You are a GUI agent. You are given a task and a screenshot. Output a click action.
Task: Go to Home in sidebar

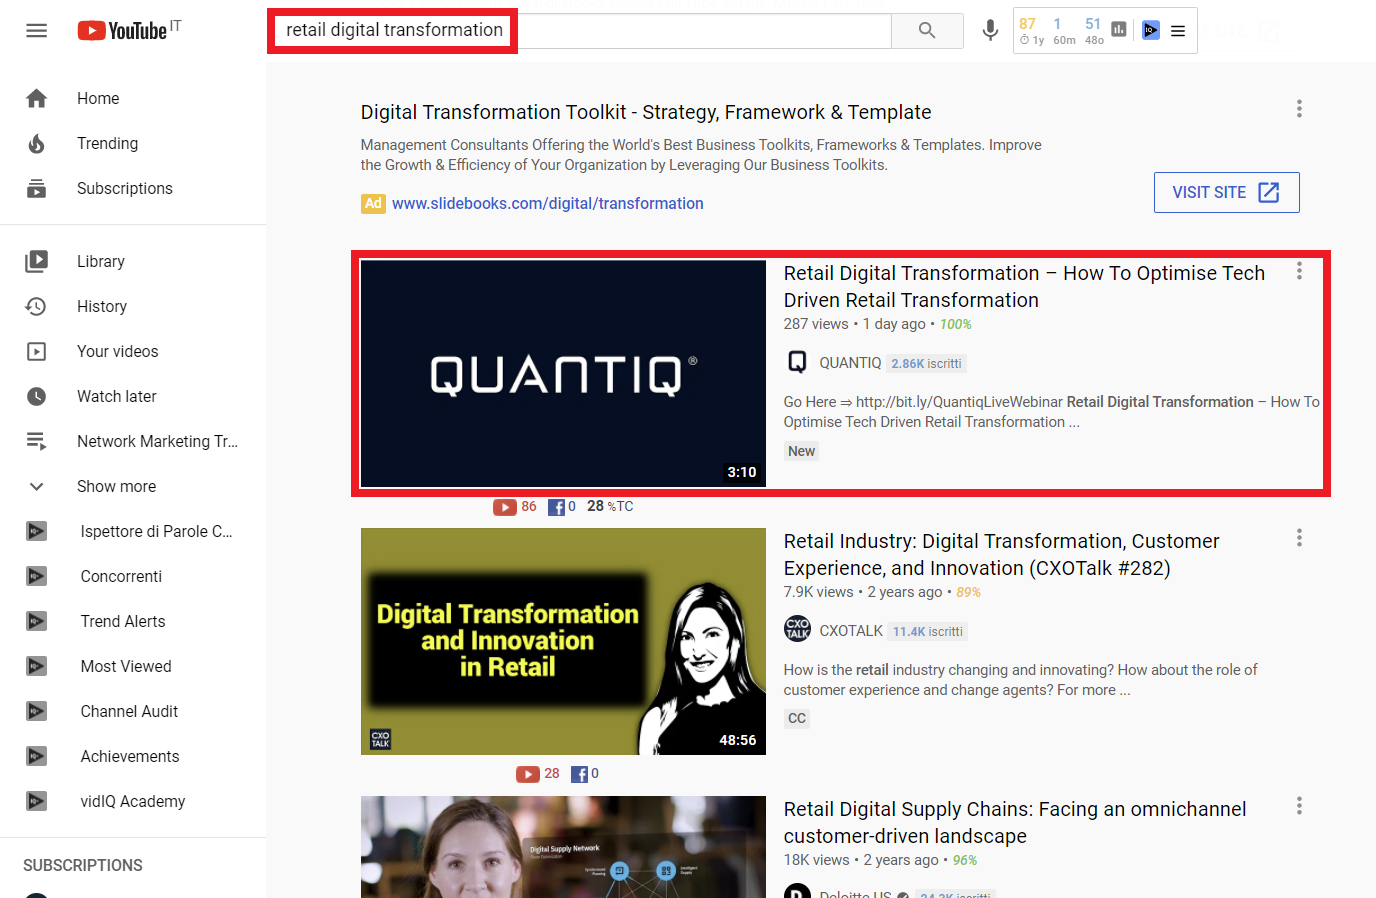(x=133, y=98)
